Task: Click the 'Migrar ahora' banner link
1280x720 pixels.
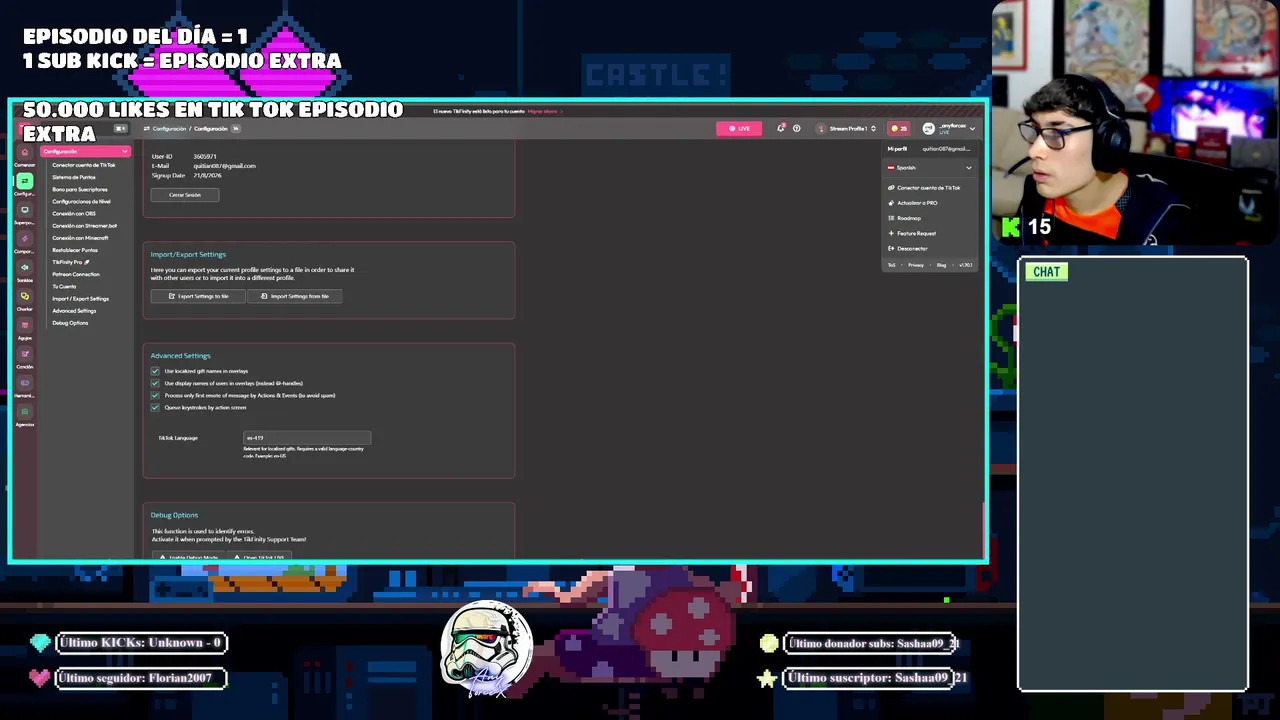Action: click(x=545, y=111)
